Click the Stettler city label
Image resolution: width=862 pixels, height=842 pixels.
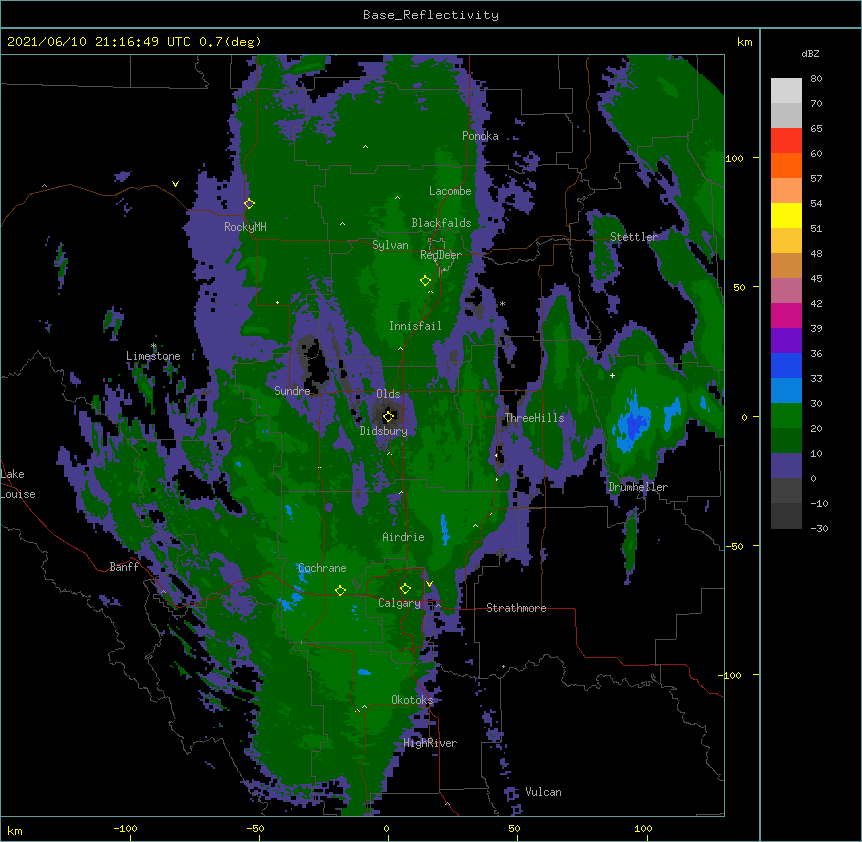coord(634,237)
